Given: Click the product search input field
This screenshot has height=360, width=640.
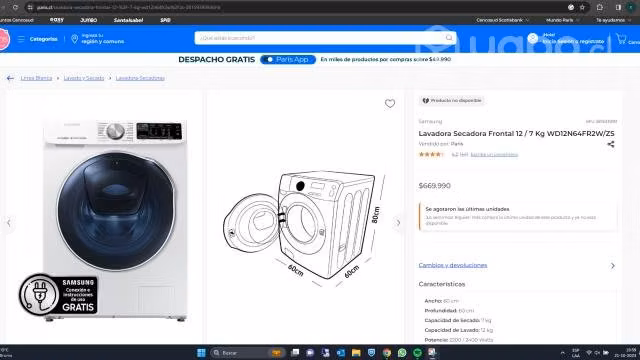Looking at the screenshot, I should [325, 38].
